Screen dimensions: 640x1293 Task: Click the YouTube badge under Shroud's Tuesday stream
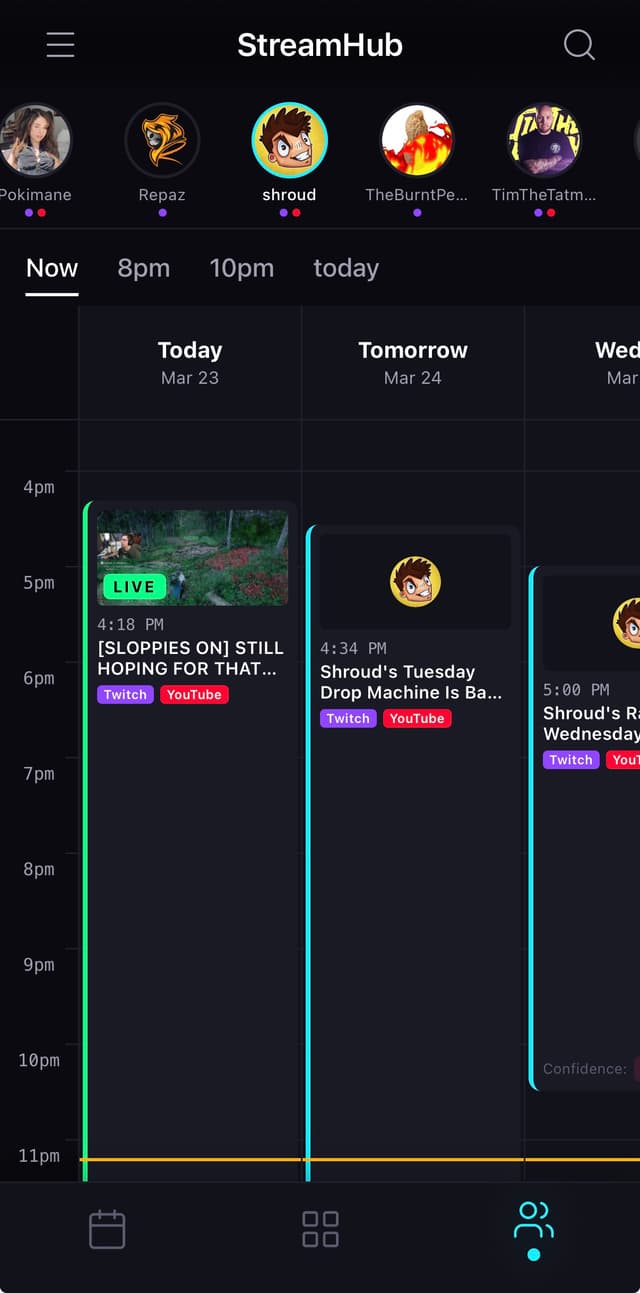point(417,718)
